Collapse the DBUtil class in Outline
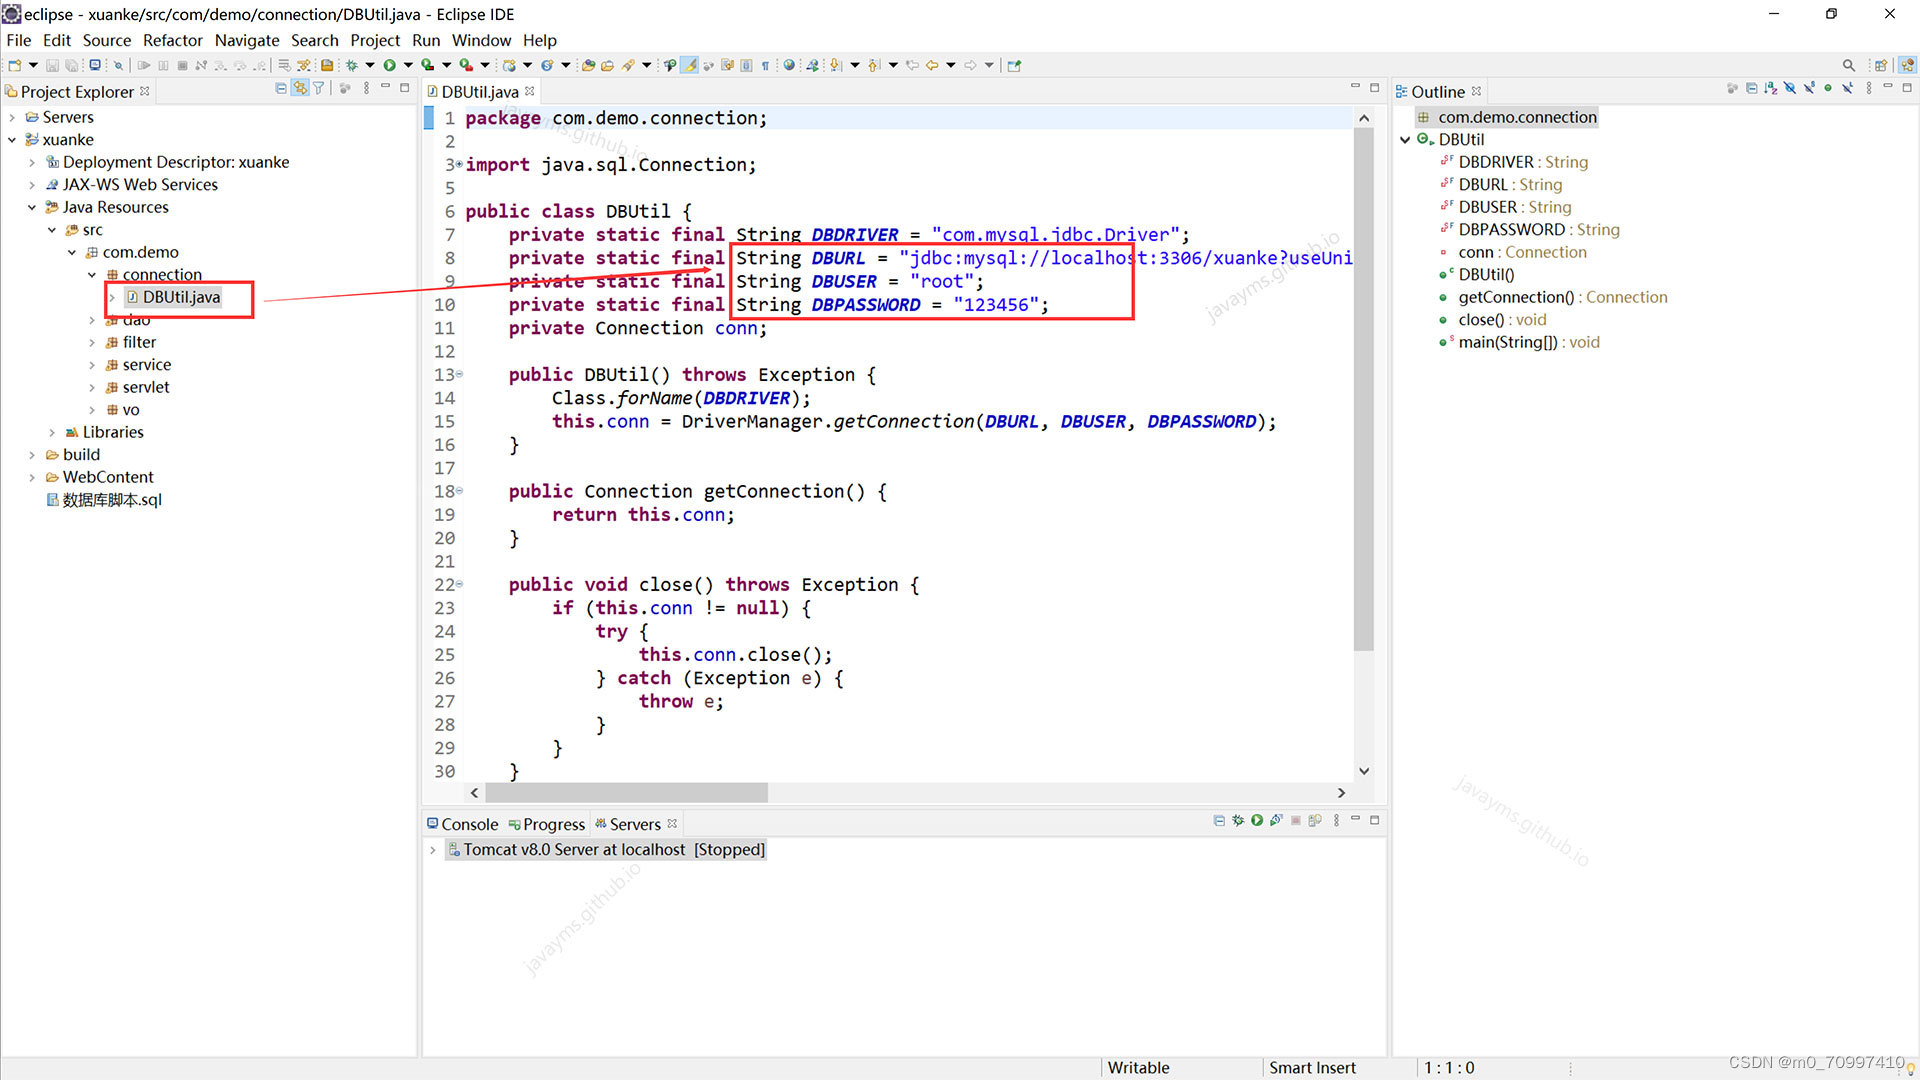 1405,140
